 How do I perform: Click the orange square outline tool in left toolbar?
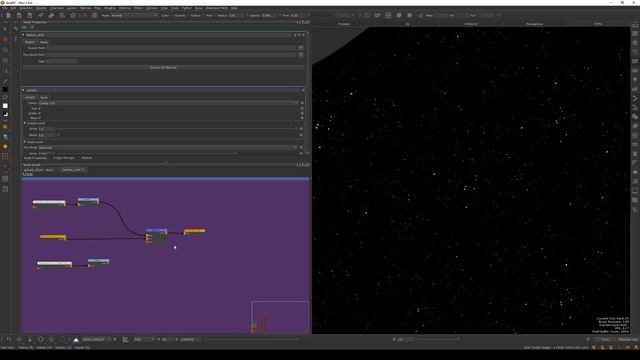[5, 156]
